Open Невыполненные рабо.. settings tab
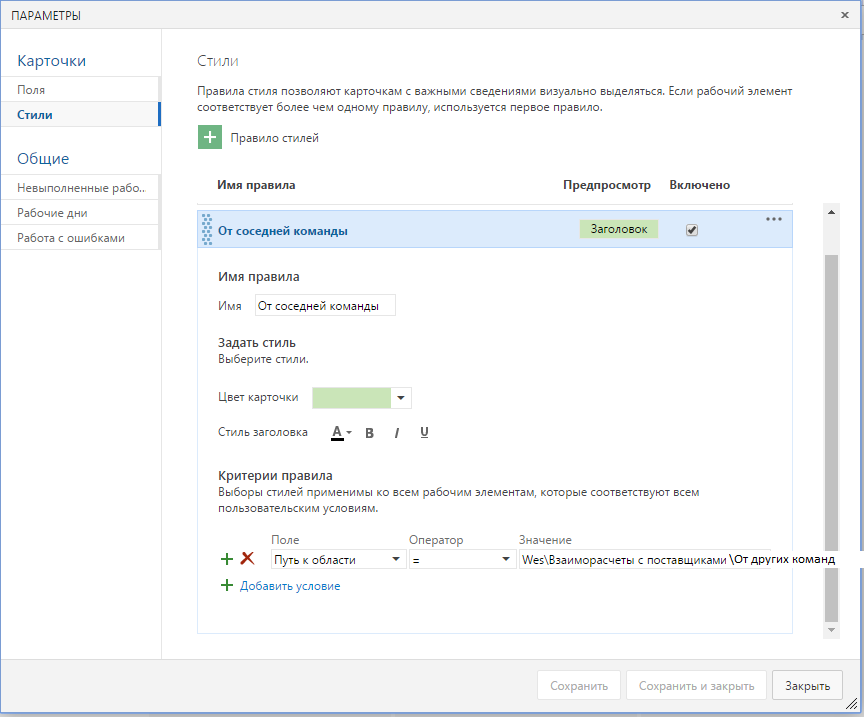 coord(80,187)
